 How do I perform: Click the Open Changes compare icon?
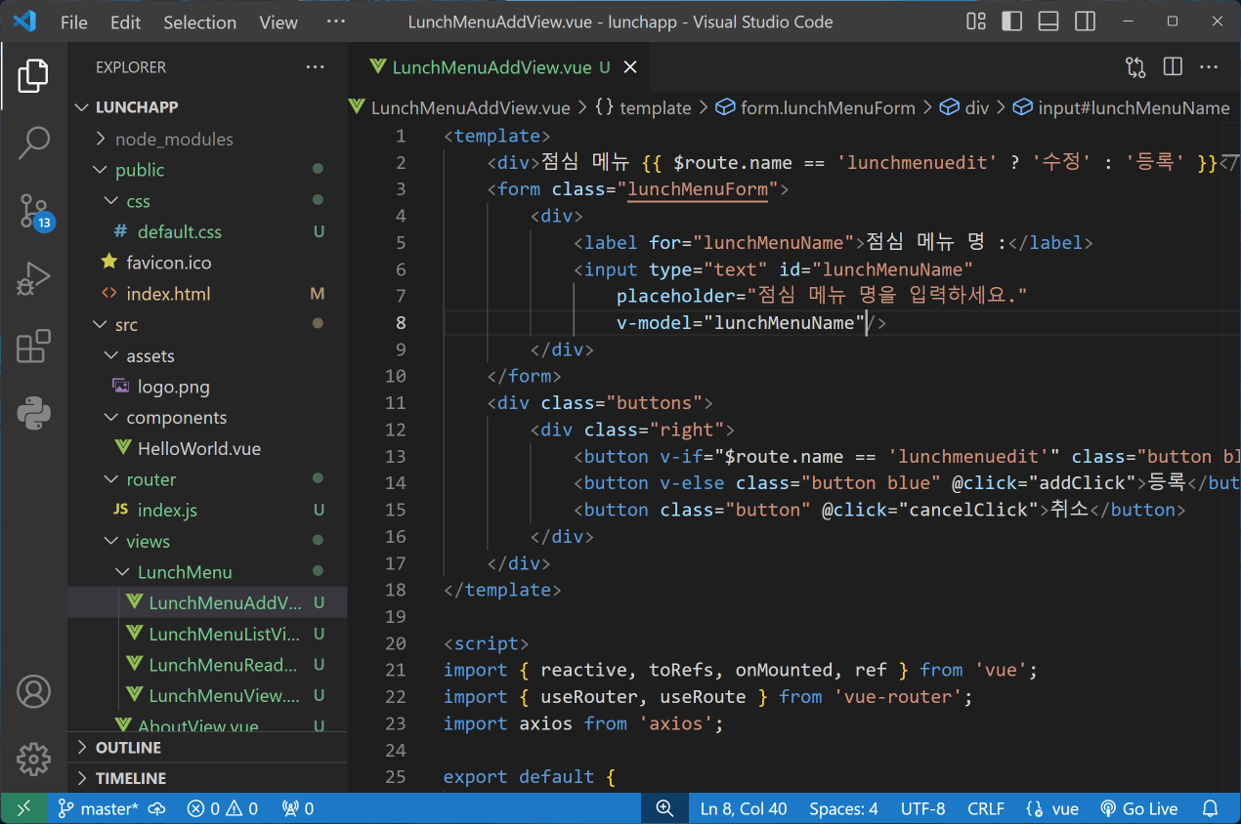pos(1135,67)
